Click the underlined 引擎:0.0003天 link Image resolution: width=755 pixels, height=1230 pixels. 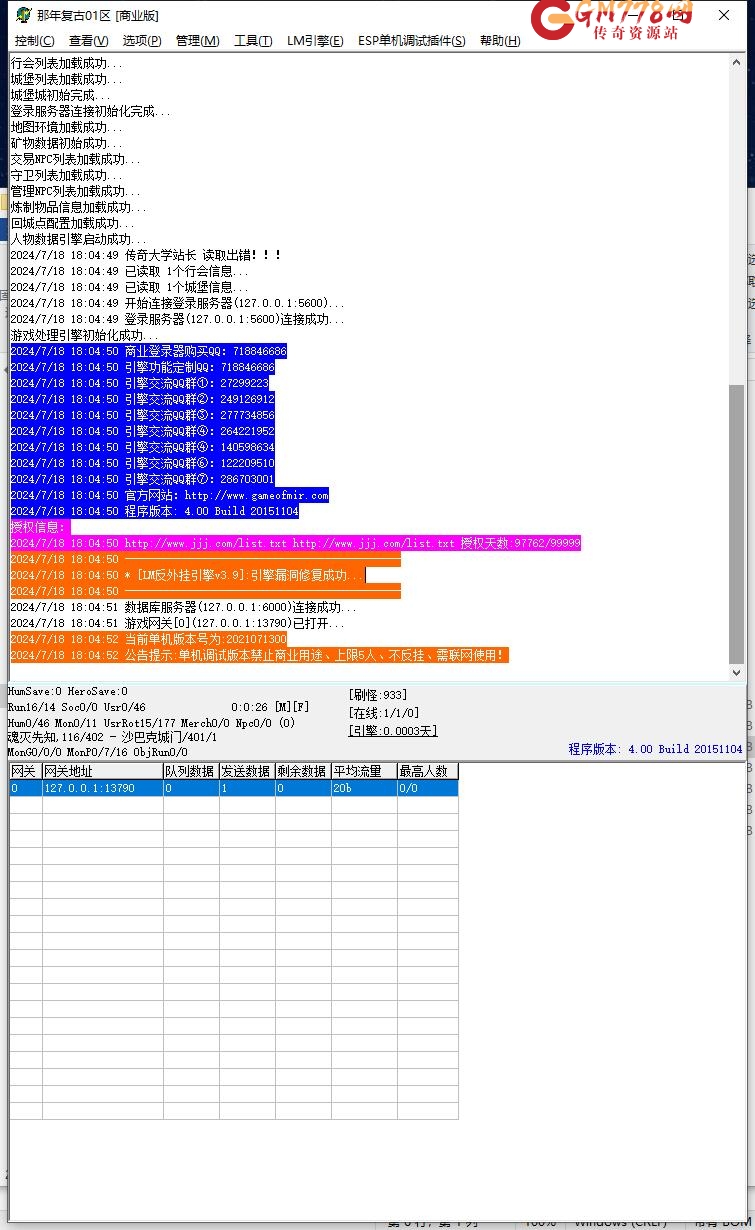coord(393,731)
